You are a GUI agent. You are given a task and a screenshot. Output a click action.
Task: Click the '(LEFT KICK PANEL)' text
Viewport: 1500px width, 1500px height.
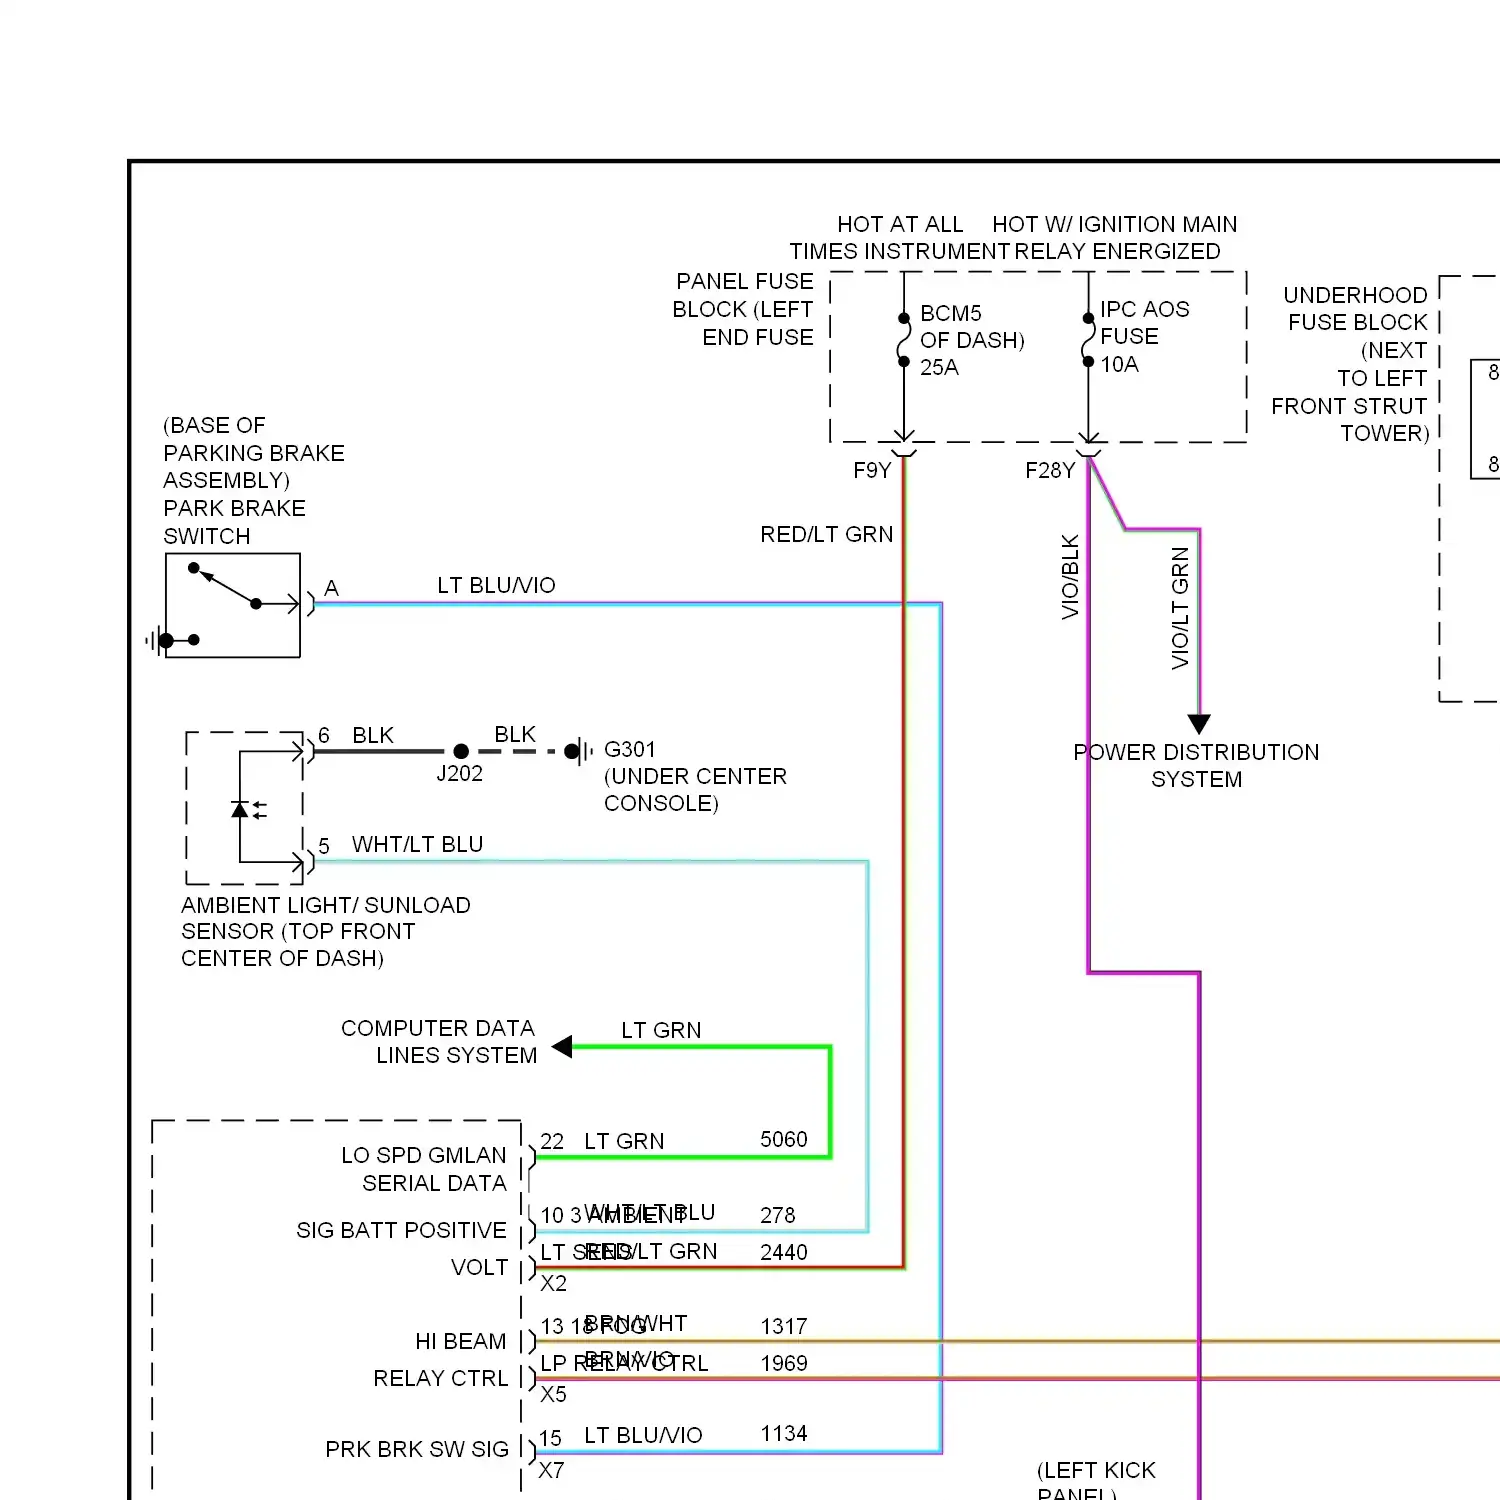[1096, 1480]
